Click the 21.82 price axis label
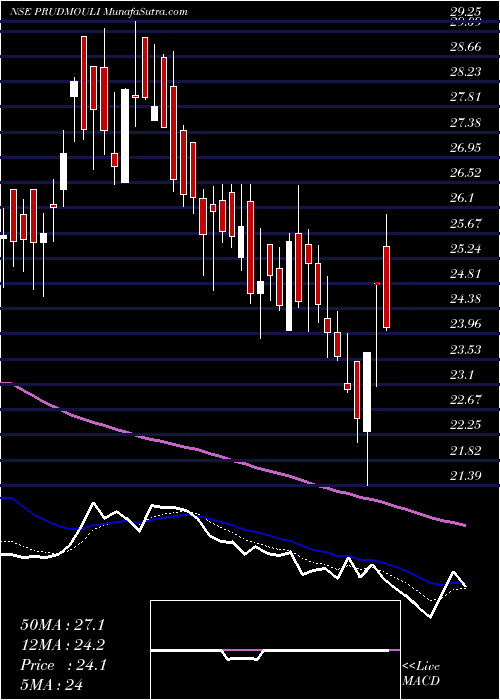This screenshot has width=500, height=700. coord(466,450)
